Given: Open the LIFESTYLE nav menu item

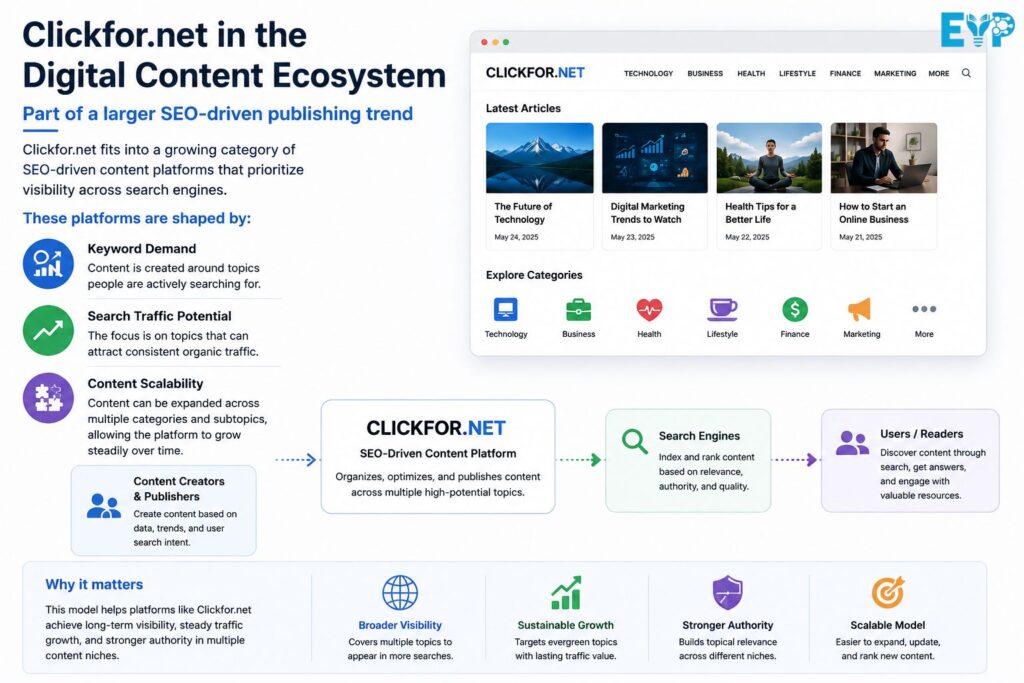Looking at the screenshot, I should pos(797,74).
